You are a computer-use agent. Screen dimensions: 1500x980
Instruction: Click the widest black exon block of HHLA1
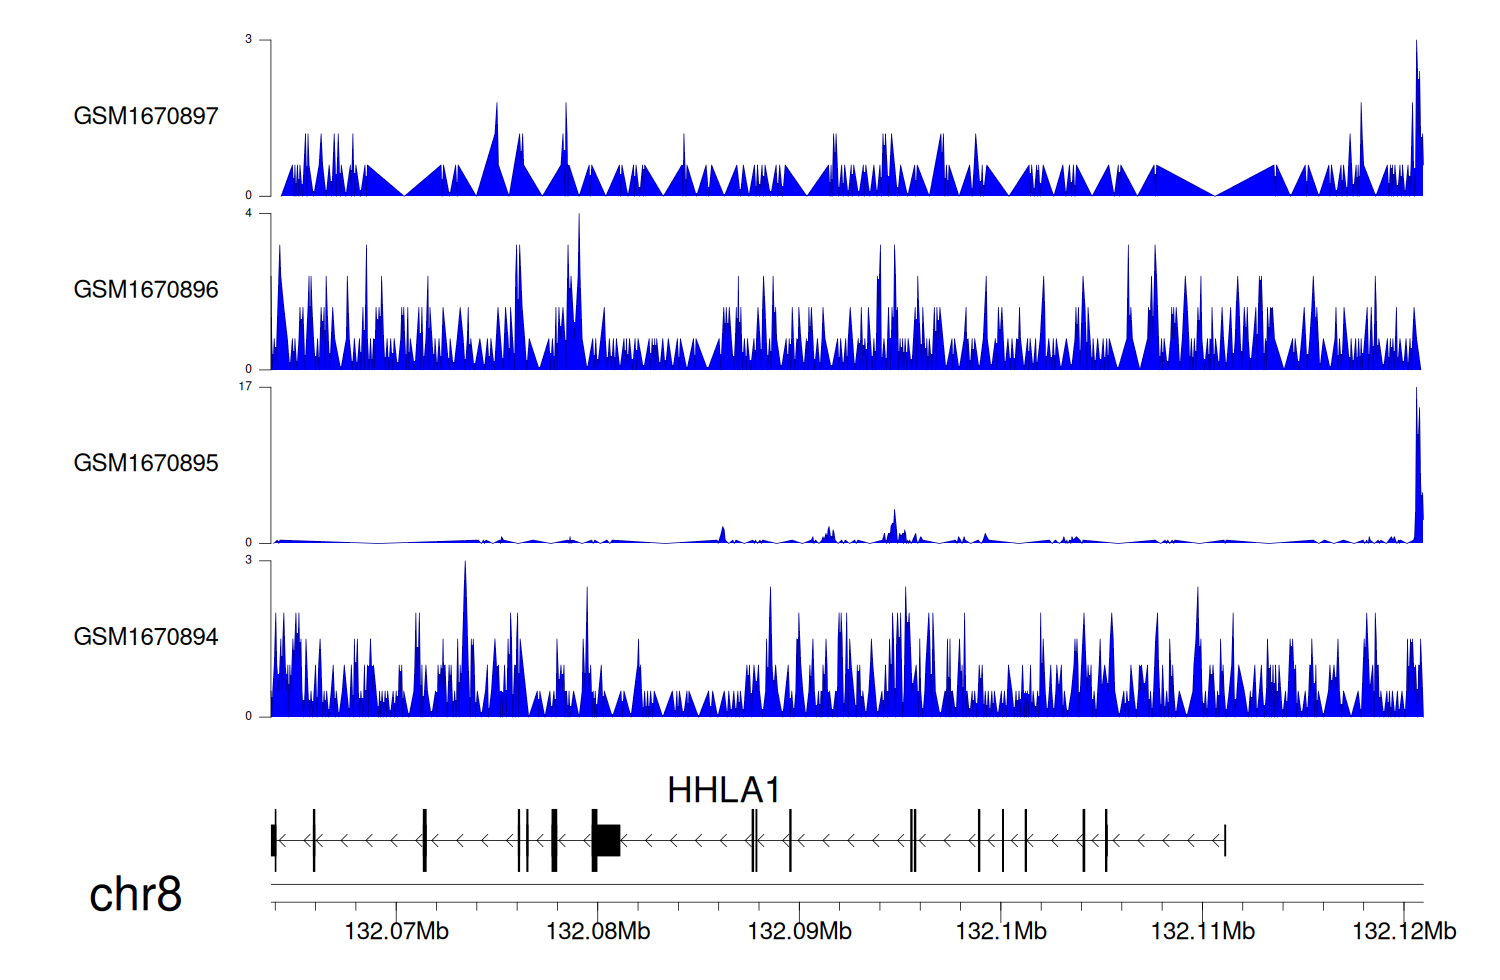(x=607, y=840)
